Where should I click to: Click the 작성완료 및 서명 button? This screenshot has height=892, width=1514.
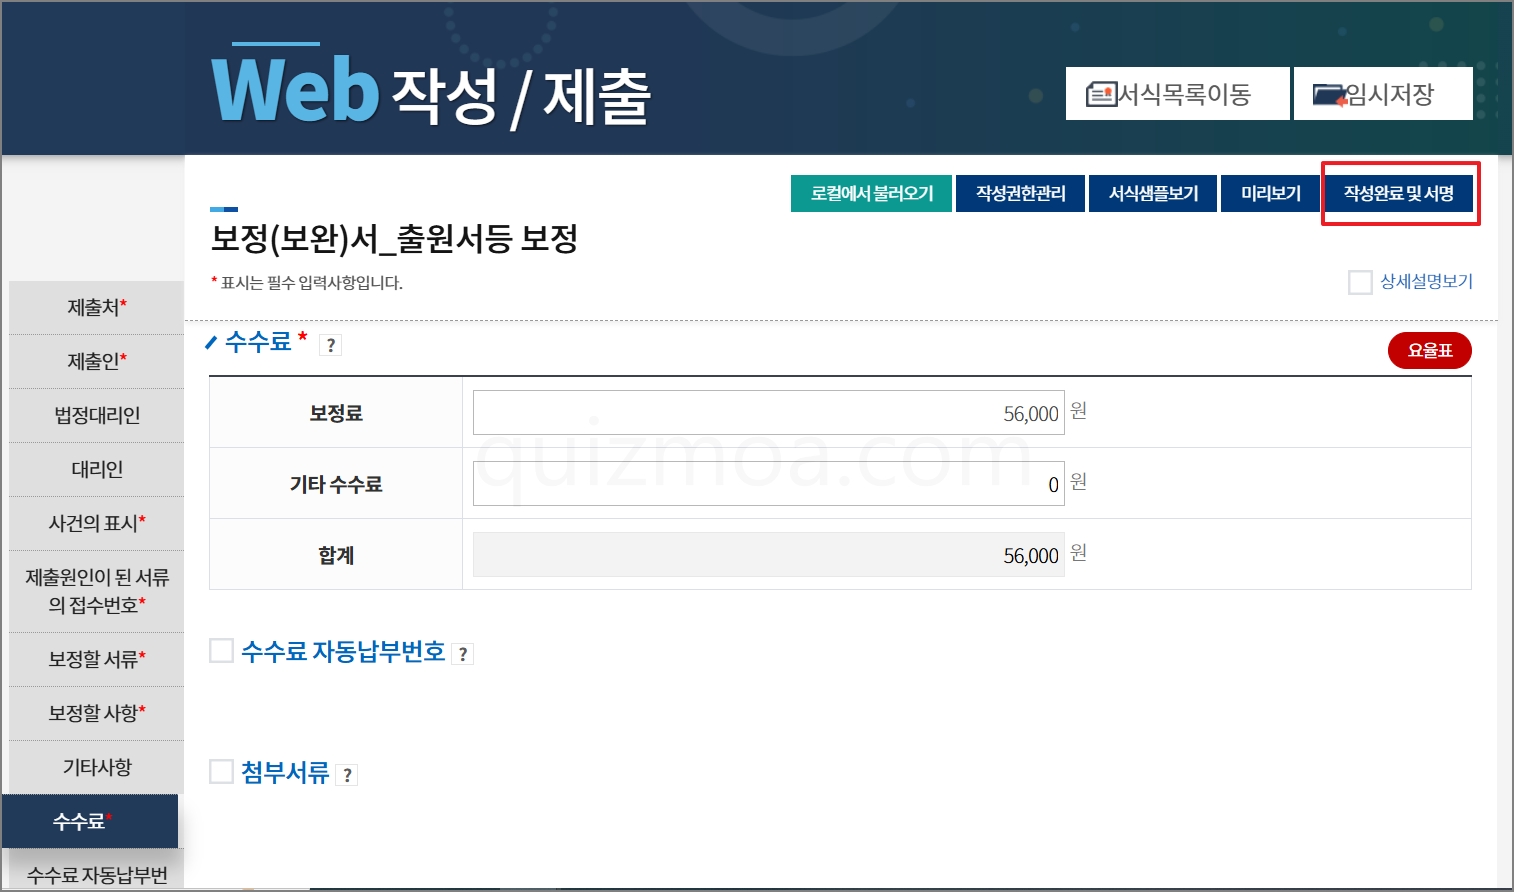1398,193
